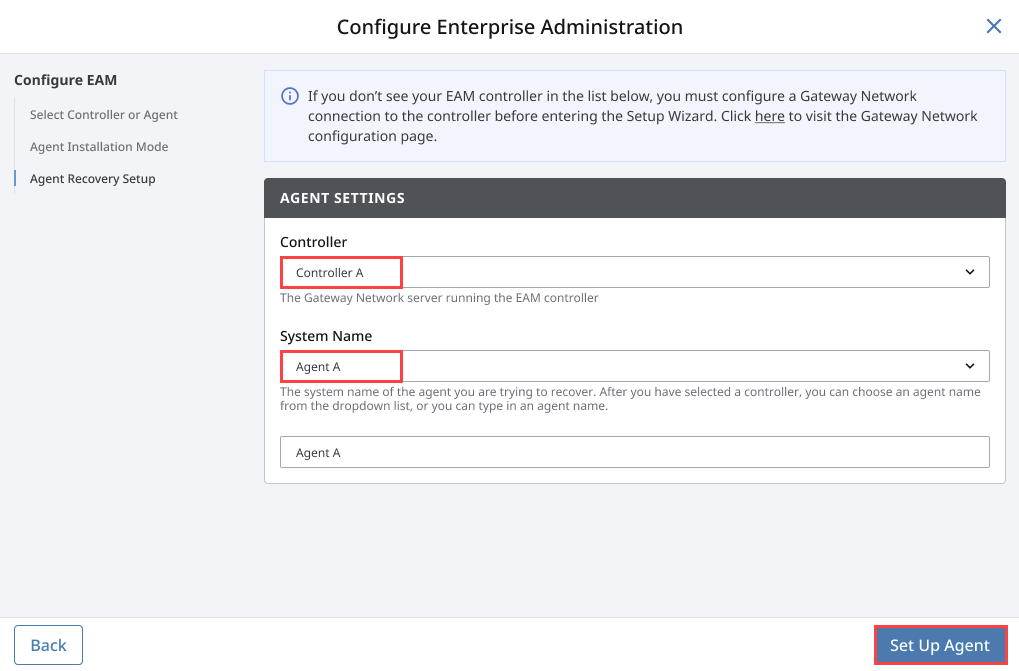Click the 'Controller A' selected value
The width and height of the screenshot is (1019, 671).
pos(330,273)
